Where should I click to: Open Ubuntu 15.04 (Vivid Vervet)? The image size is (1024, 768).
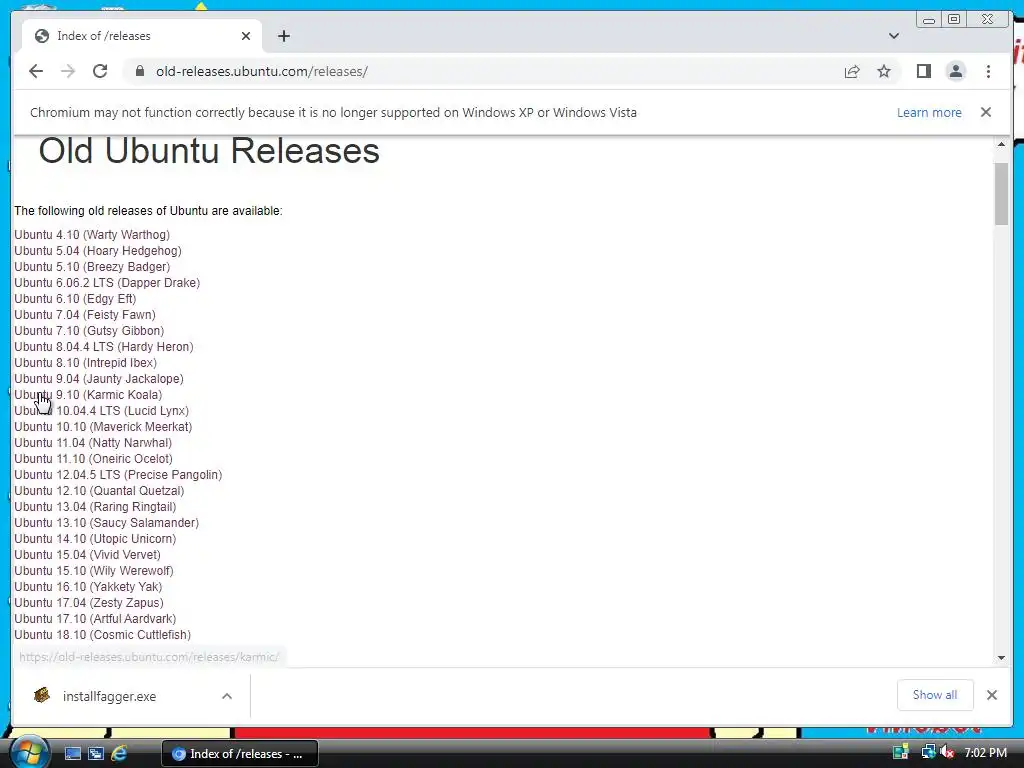[88, 554]
